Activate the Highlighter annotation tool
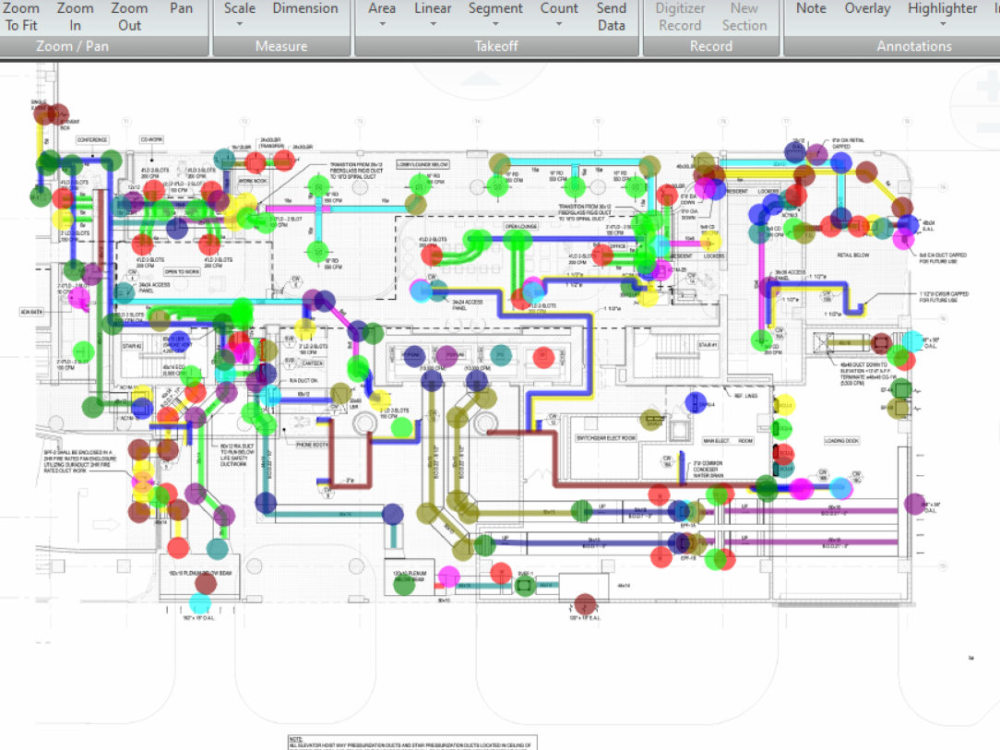Image resolution: width=1000 pixels, height=750 pixels. click(x=941, y=8)
